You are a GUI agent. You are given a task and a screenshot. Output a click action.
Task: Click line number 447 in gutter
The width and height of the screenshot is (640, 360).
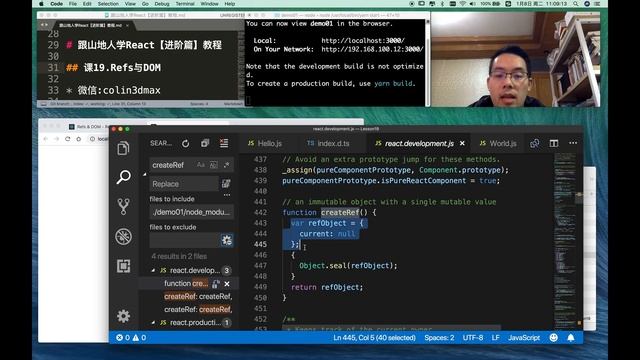coord(260,266)
